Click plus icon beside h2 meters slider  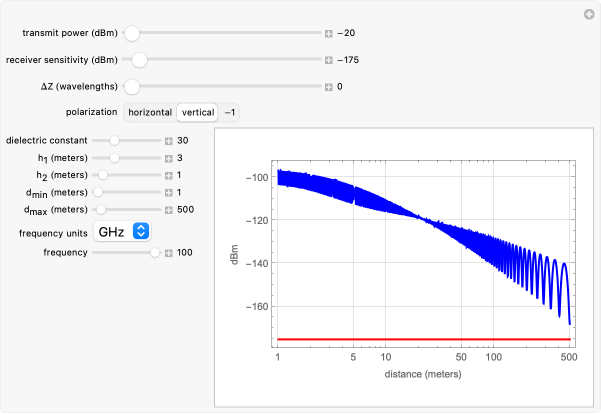[169, 175]
